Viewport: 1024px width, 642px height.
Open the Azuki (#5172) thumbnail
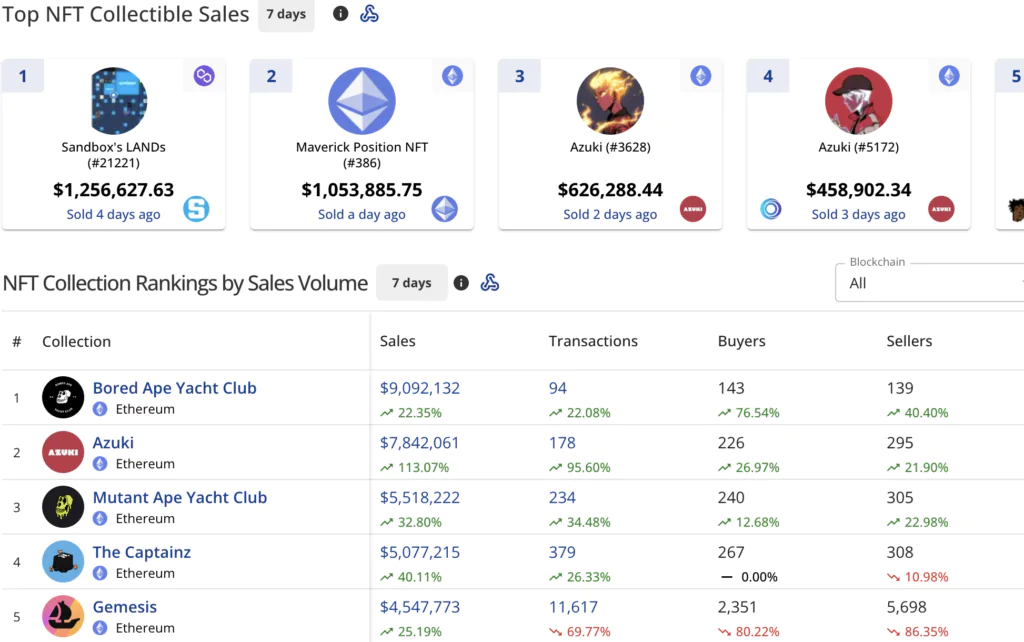858,101
